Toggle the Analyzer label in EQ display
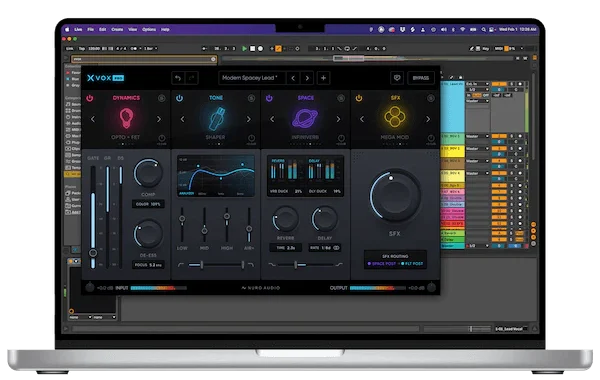Viewport: 600px width, 380px height. click(187, 193)
